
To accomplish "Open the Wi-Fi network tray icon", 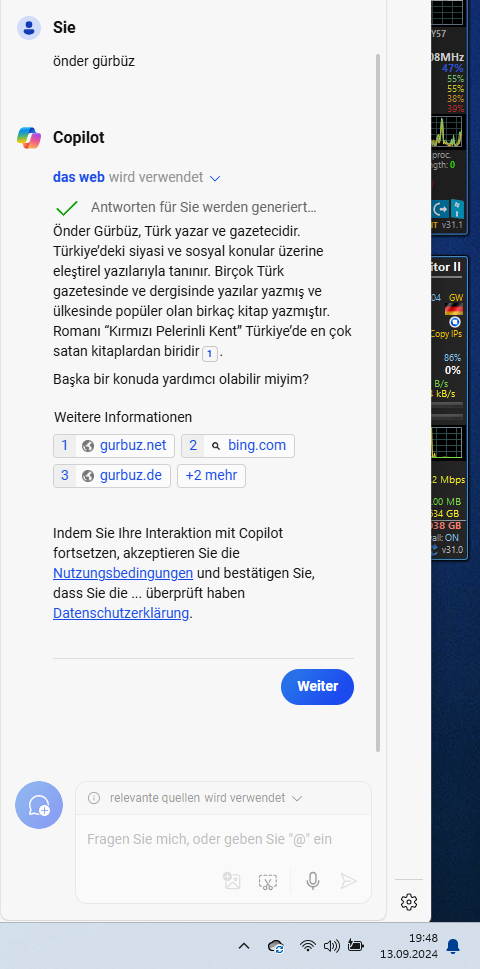I will click(307, 946).
